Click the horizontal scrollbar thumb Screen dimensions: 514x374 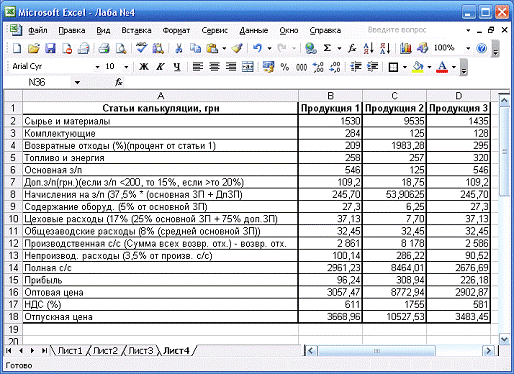(376, 351)
